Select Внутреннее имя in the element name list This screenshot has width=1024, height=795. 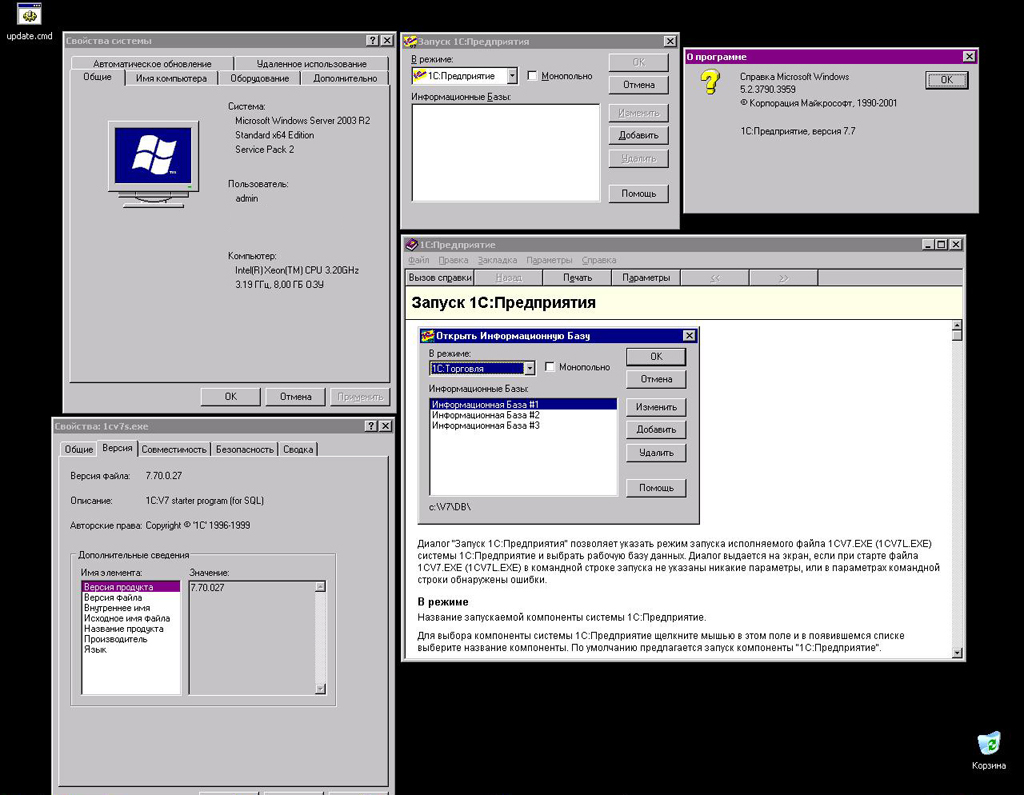tap(131, 608)
